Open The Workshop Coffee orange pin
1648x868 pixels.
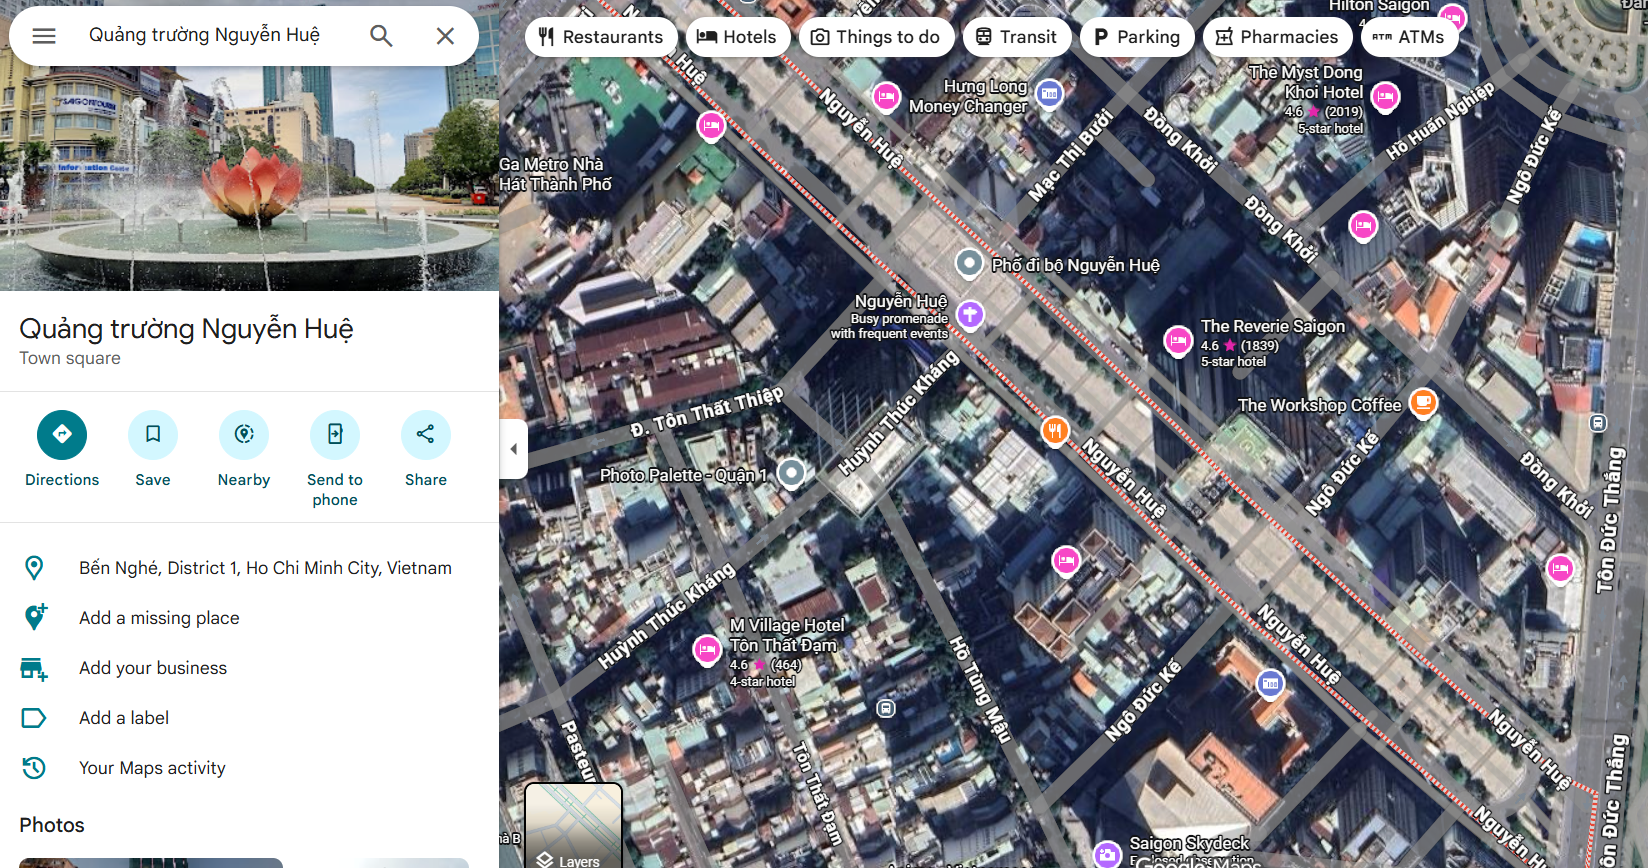1423,402
